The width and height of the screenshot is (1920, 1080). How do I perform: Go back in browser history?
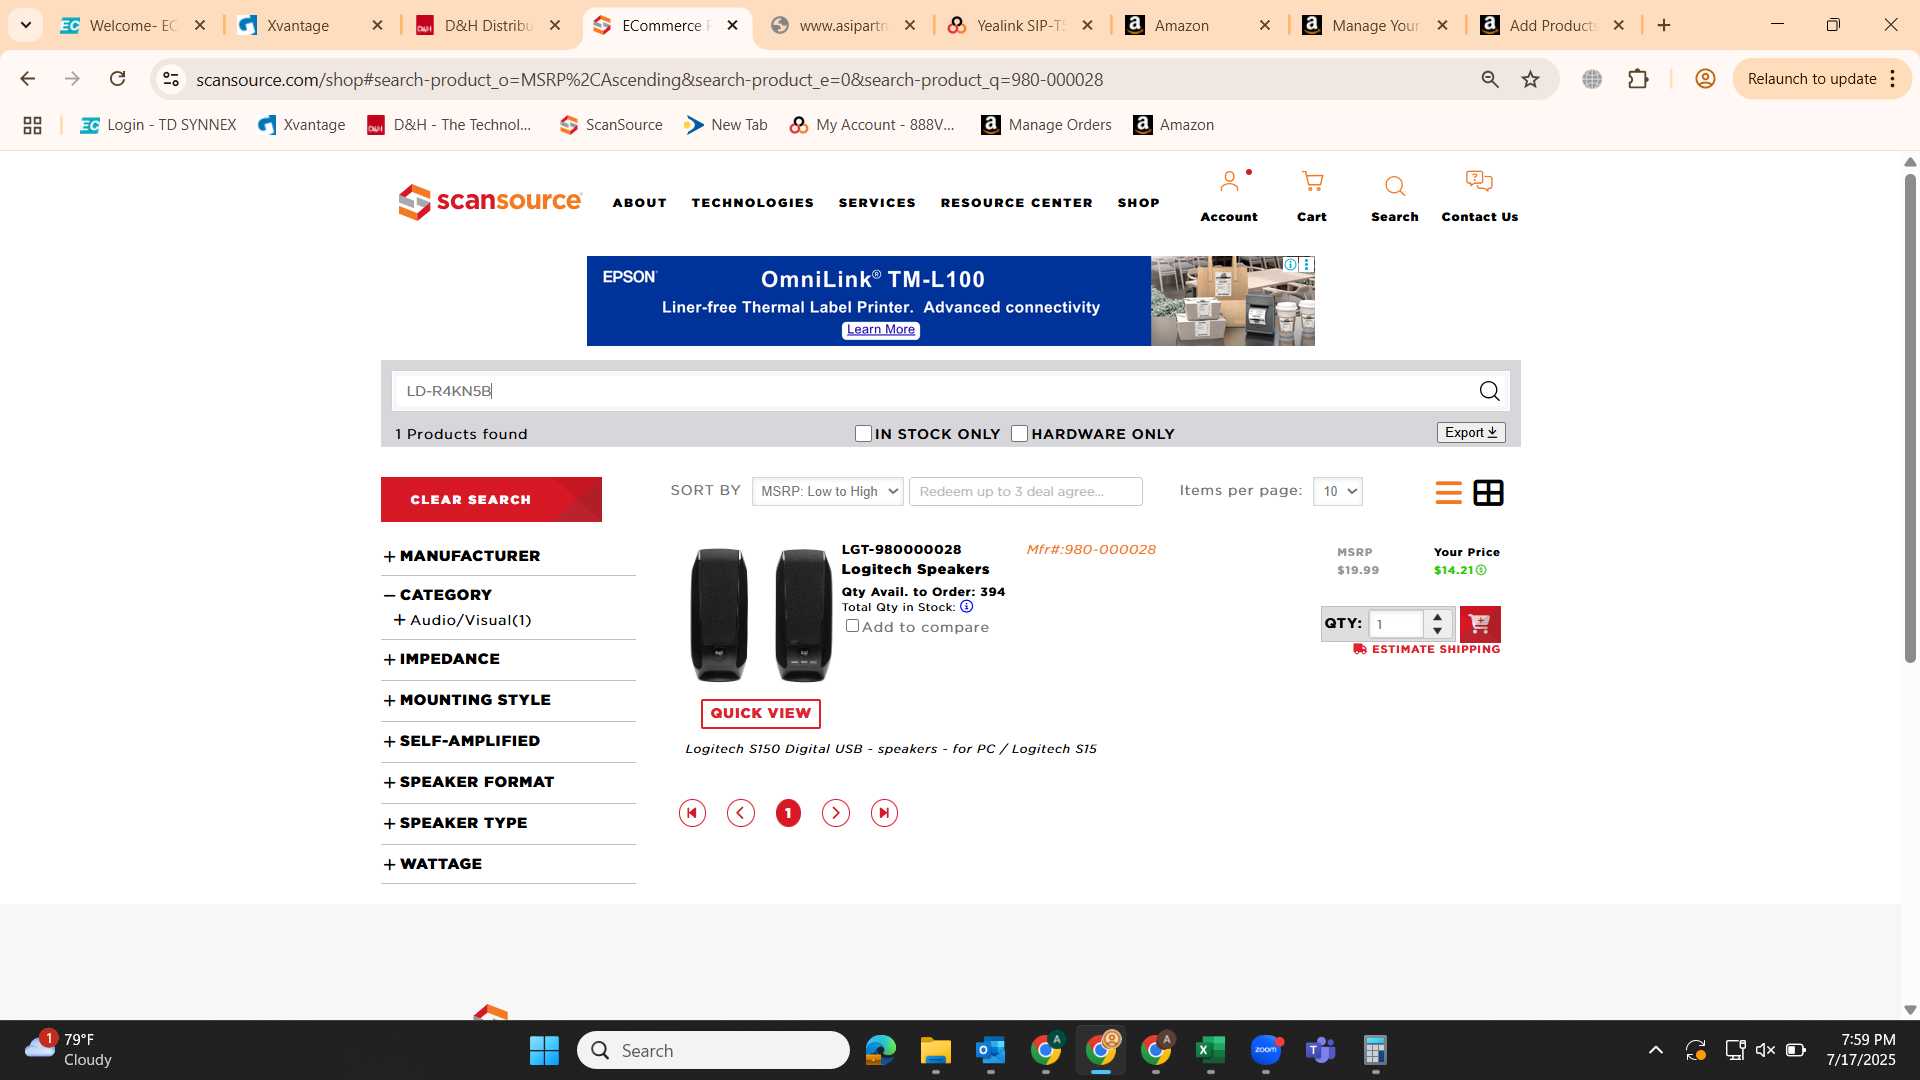coord(28,79)
